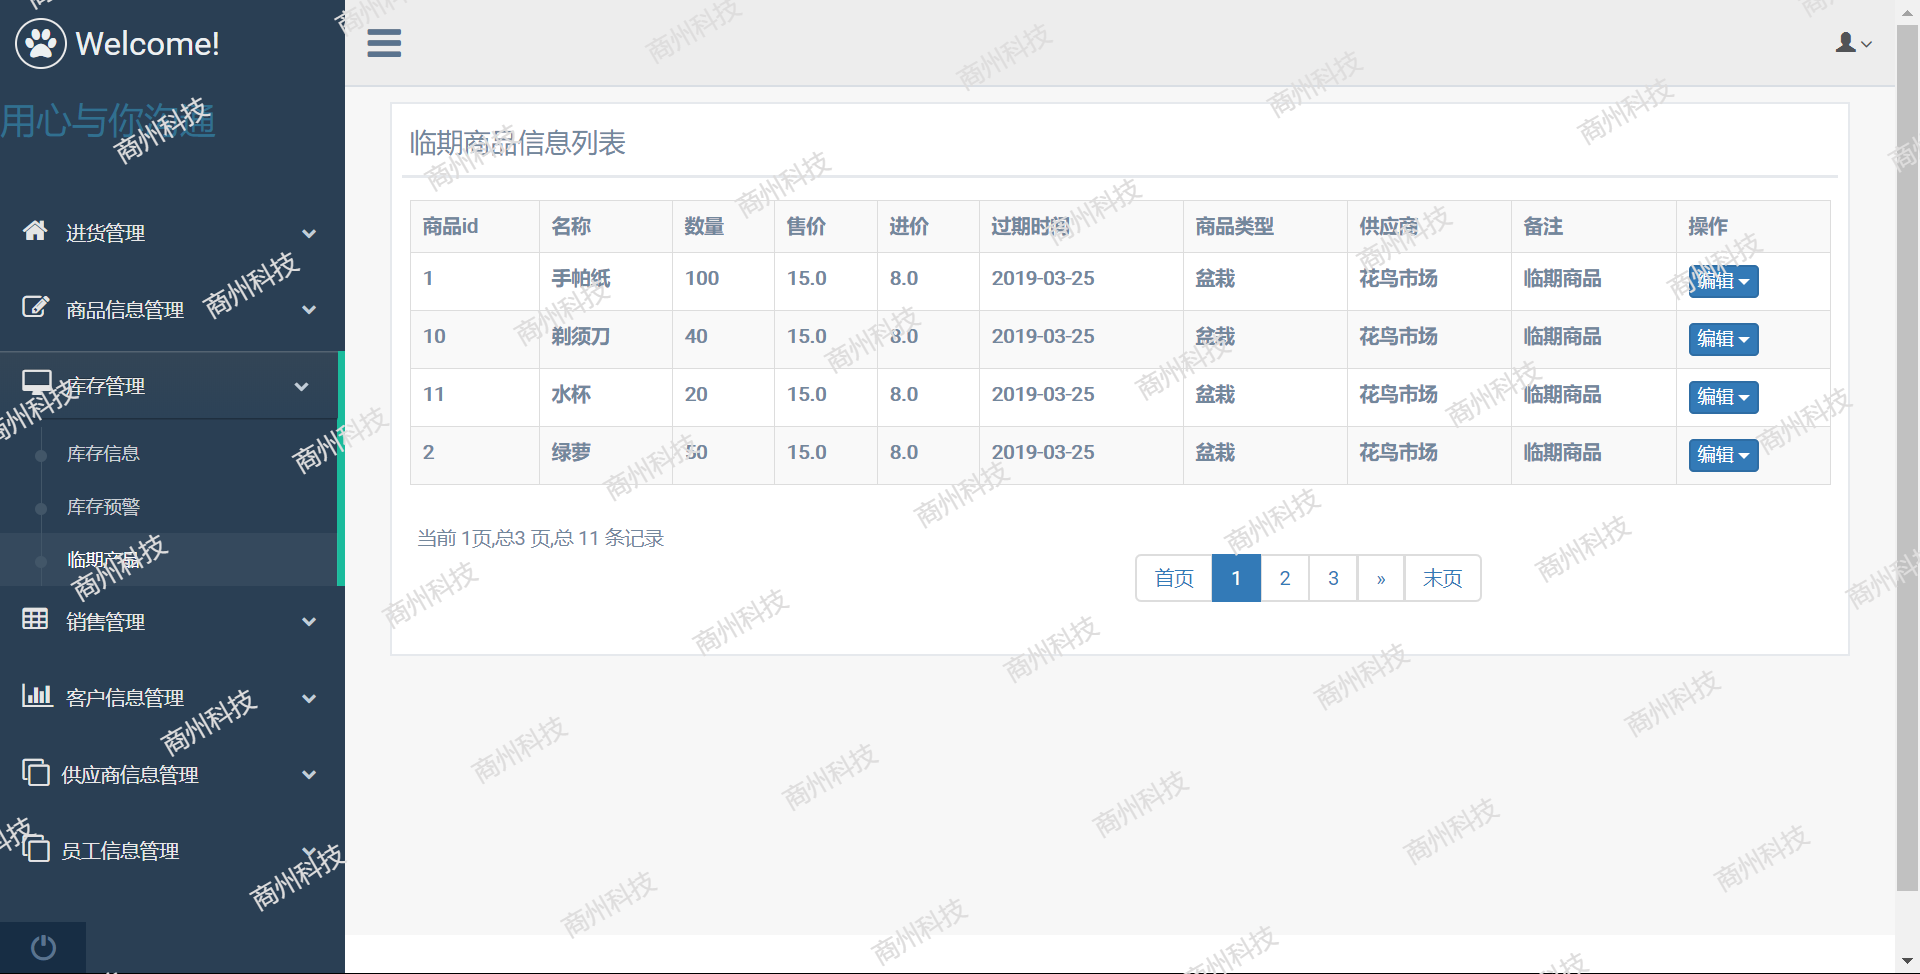Open 编辑 dropdown for 手帕纸 row
The height and width of the screenshot is (974, 1920).
[x=1723, y=281]
